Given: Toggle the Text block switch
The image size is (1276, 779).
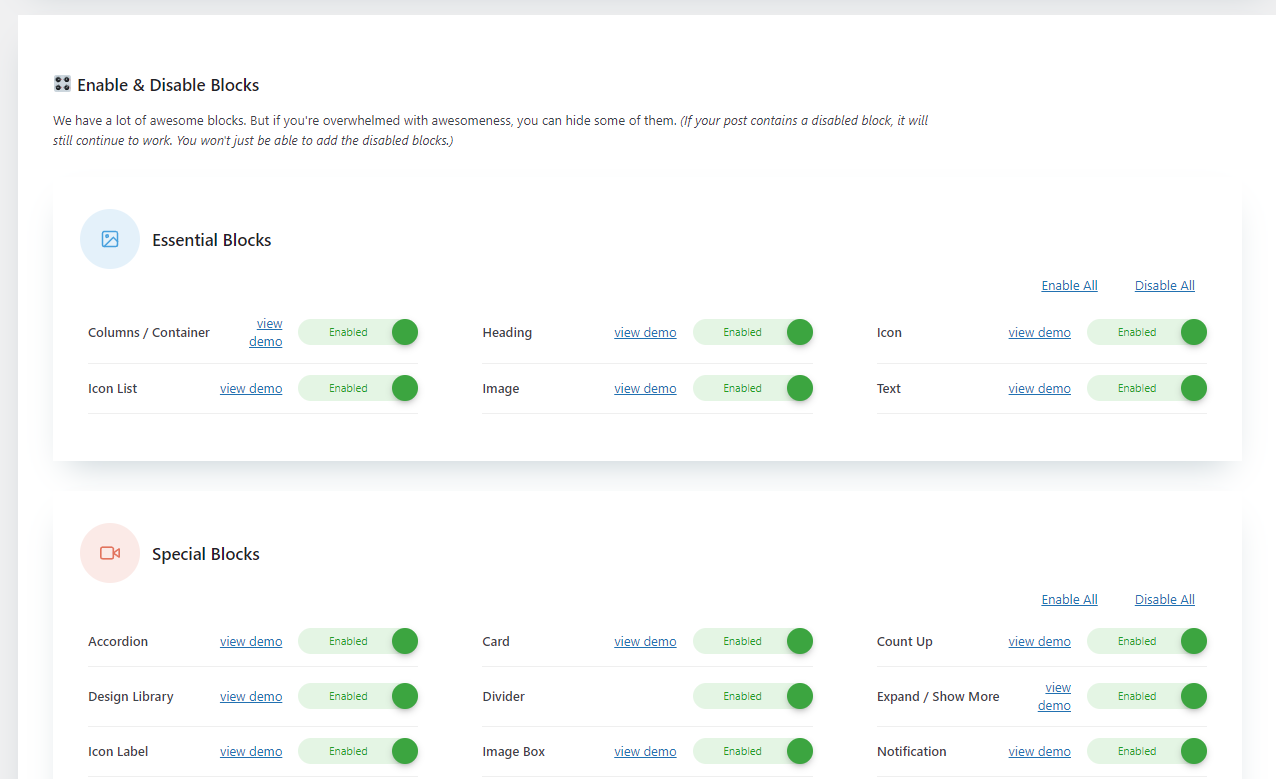Looking at the screenshot, I should pyautogui.click(x=1147, y=388).
